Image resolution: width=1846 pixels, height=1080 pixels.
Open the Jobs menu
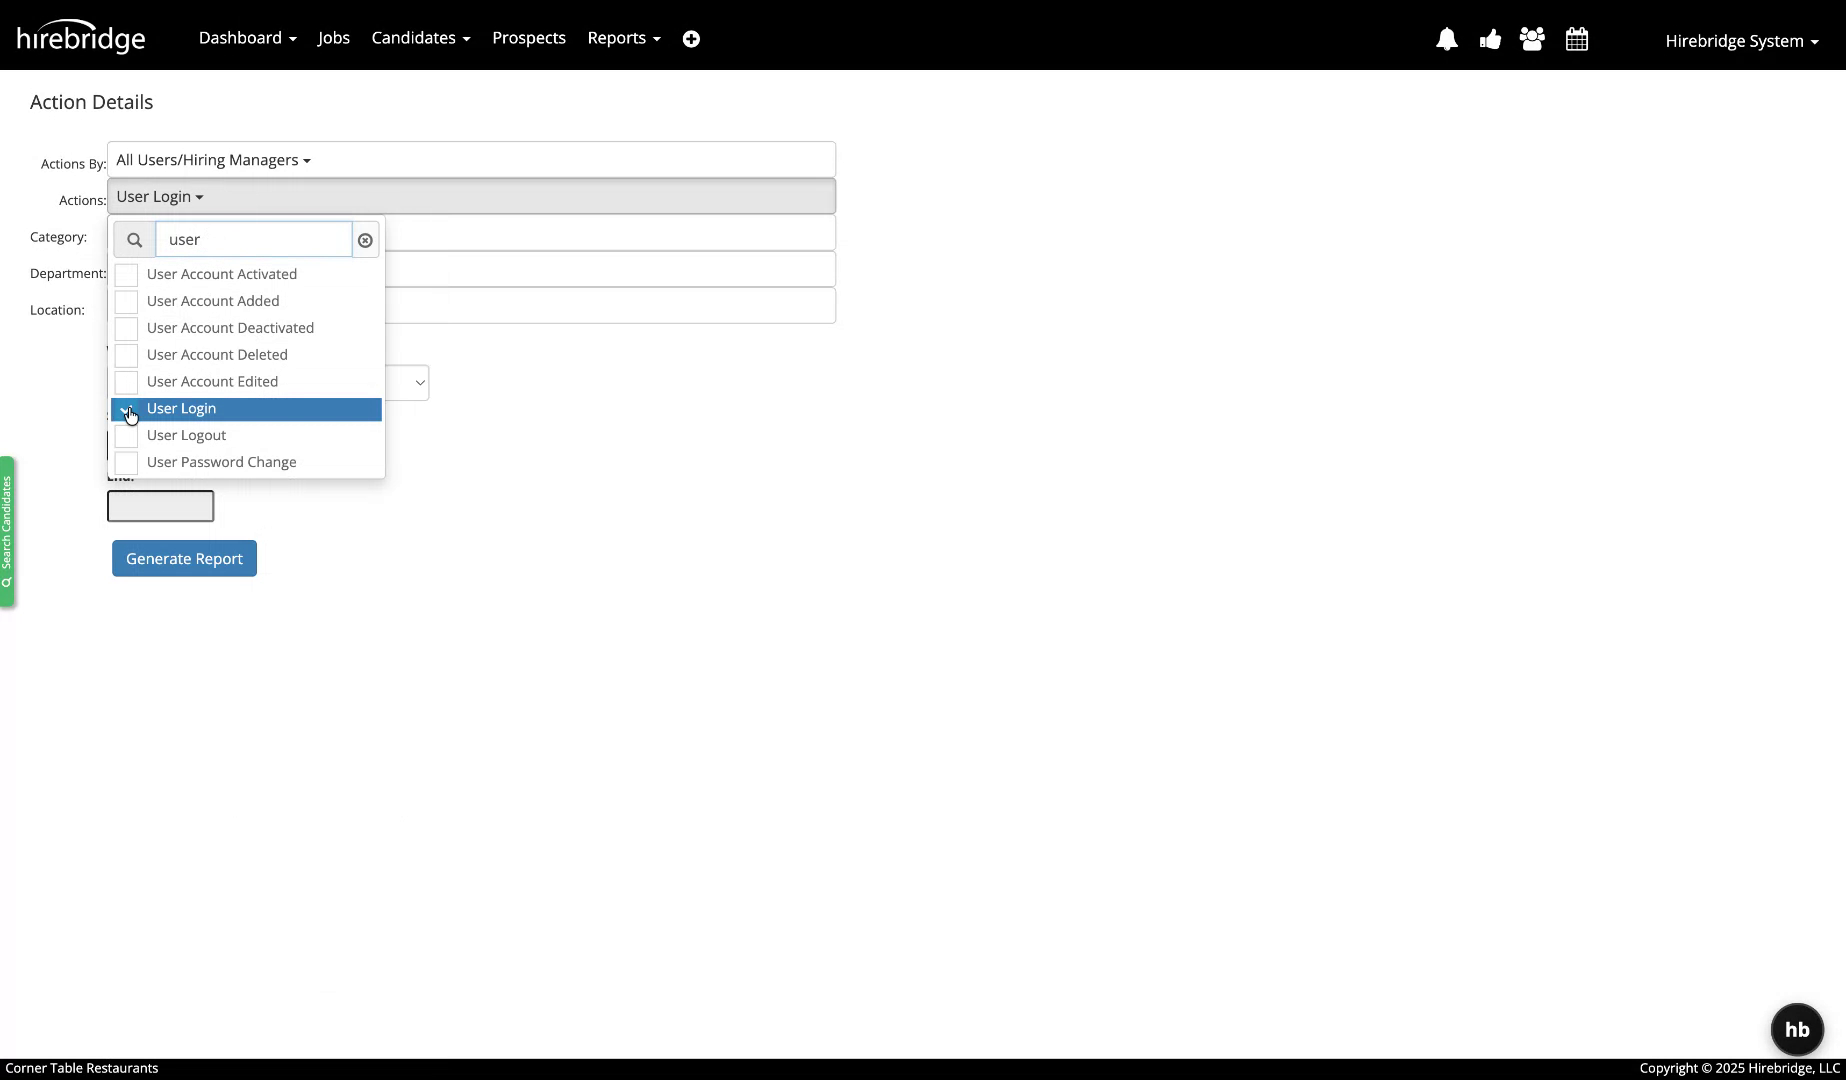pyautogui.click(x=333, y=37)
